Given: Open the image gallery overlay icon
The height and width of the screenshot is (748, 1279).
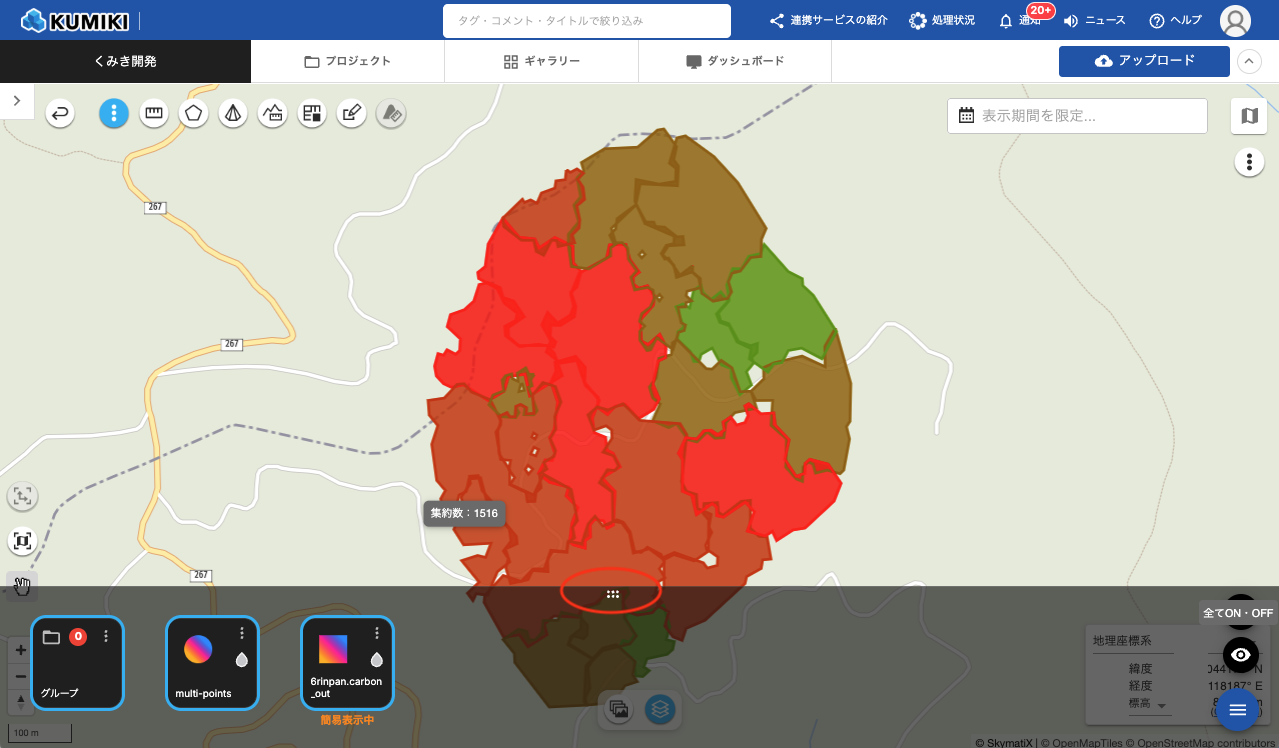Looking at the screenshot, I should coord(619,709).
